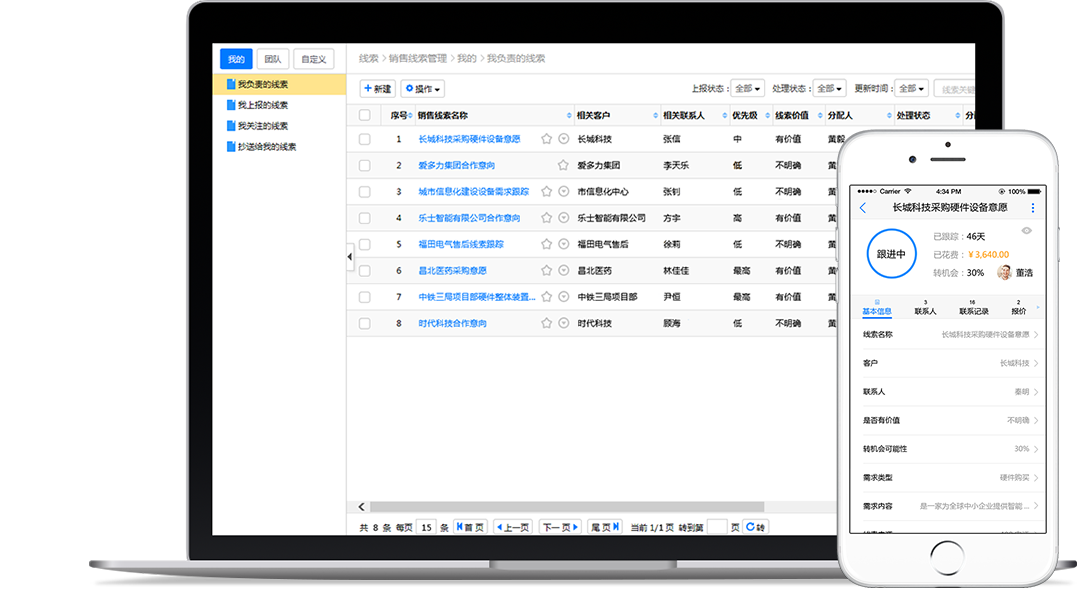Expand the 联系人 field row on phone

pyautogui.click(x=948, y=391)
